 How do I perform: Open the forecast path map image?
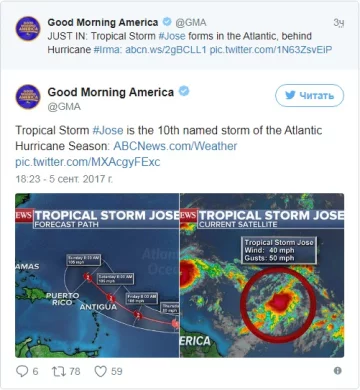97,275
